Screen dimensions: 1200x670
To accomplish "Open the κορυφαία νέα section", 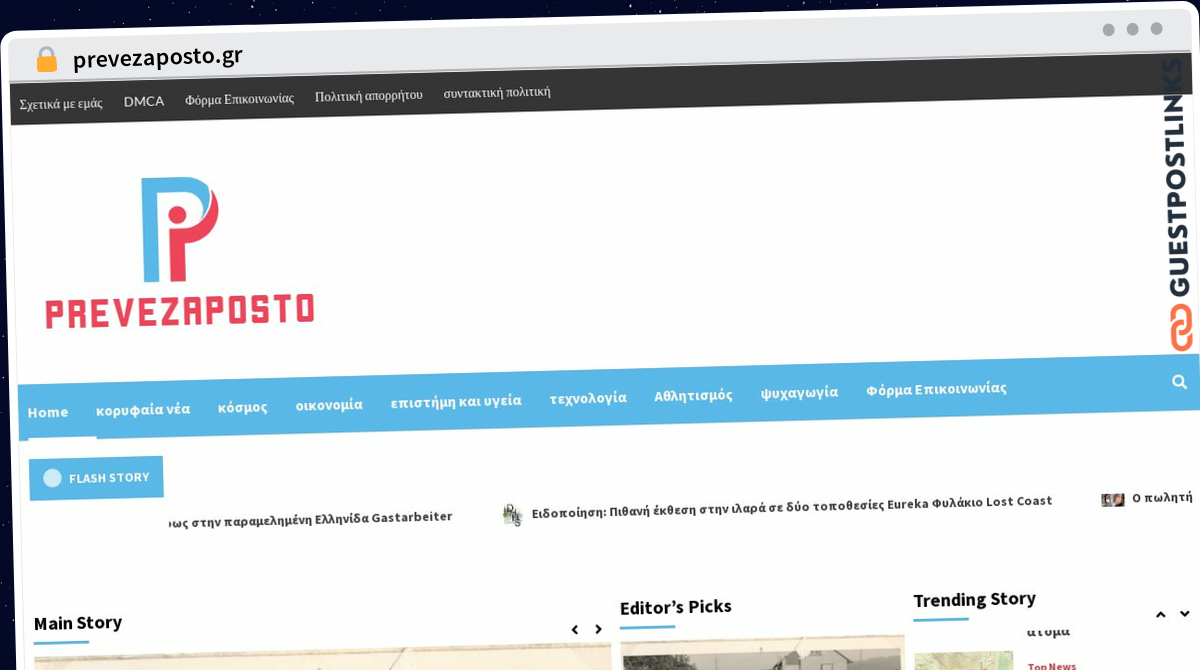I will pos(143,409).
